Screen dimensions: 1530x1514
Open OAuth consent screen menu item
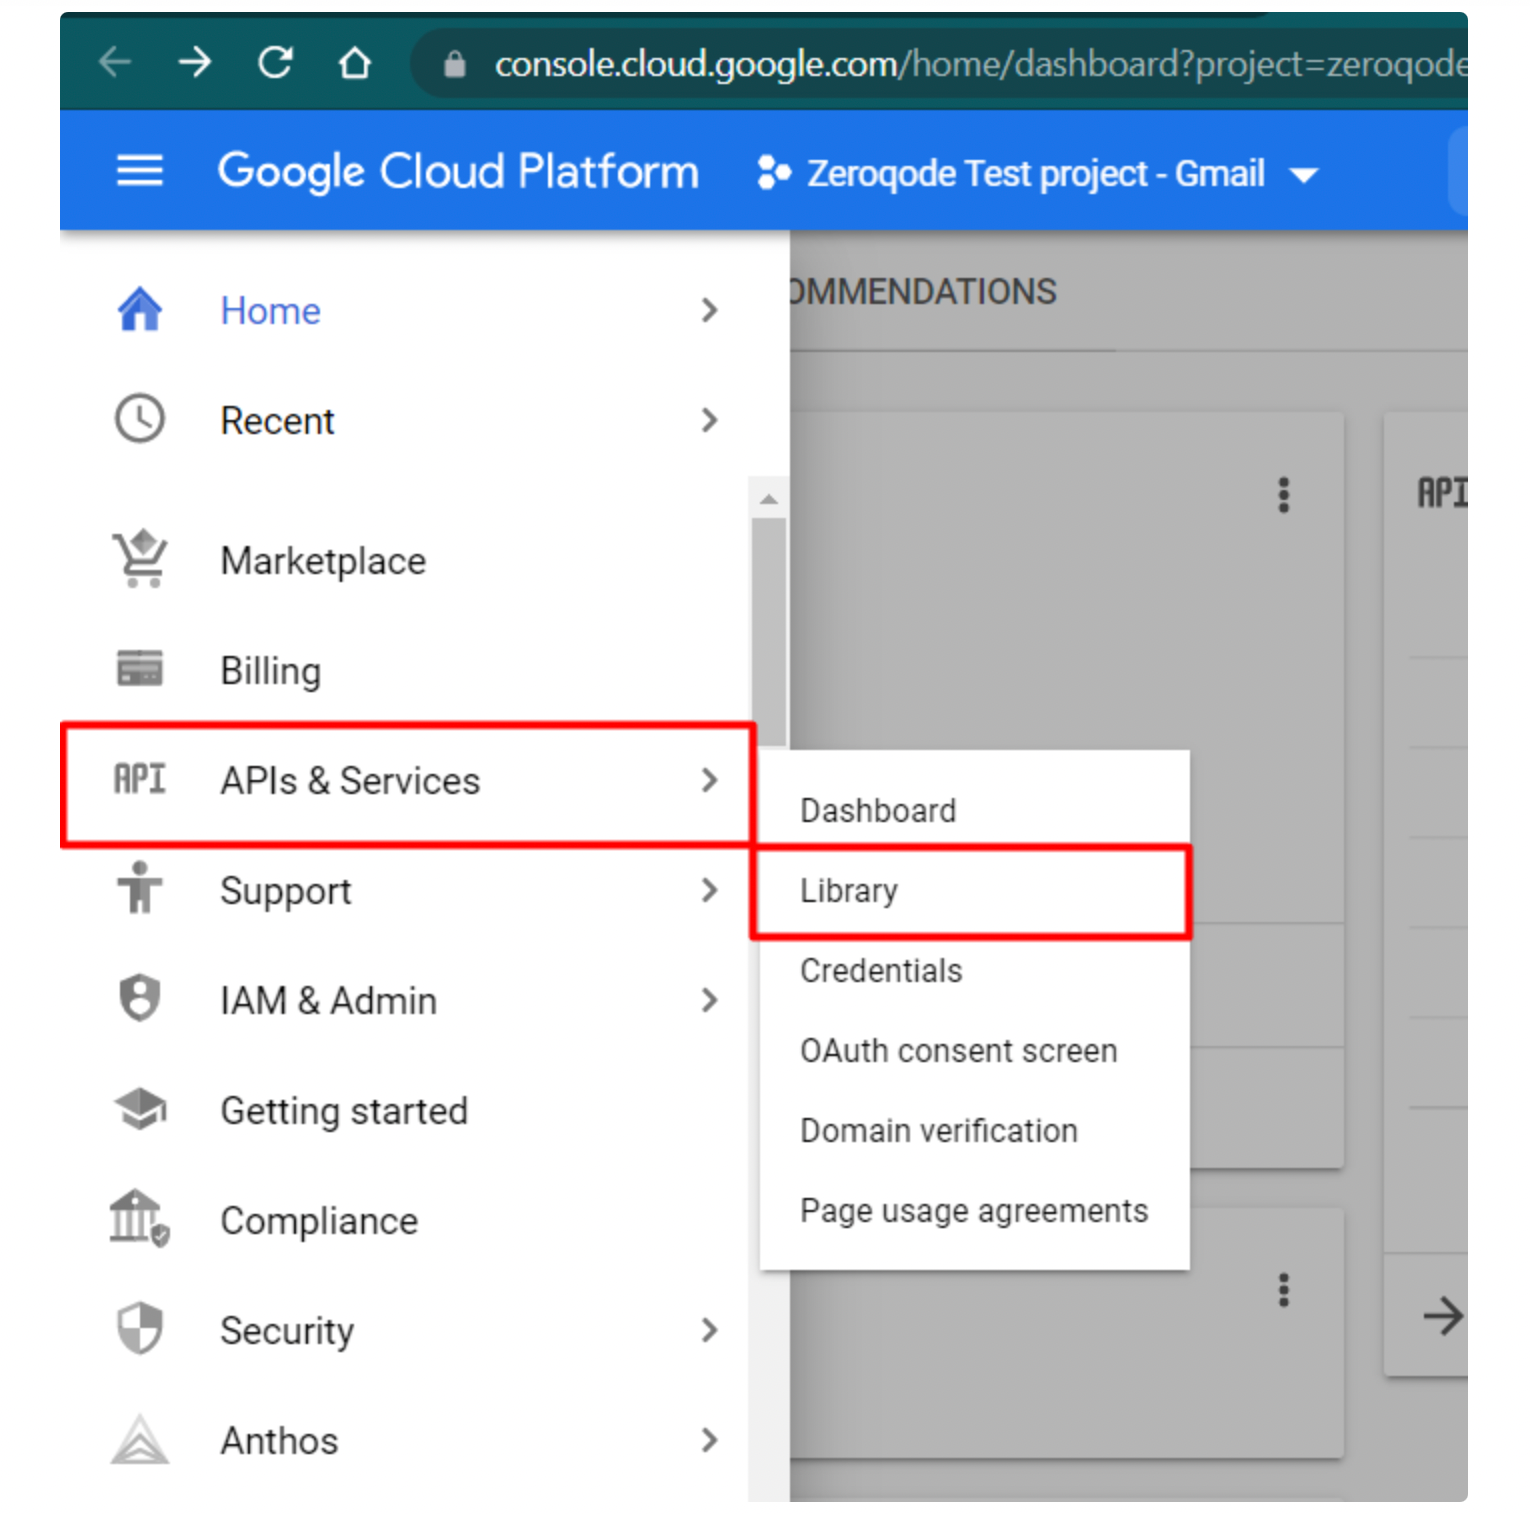click(x=974, y=1050)
